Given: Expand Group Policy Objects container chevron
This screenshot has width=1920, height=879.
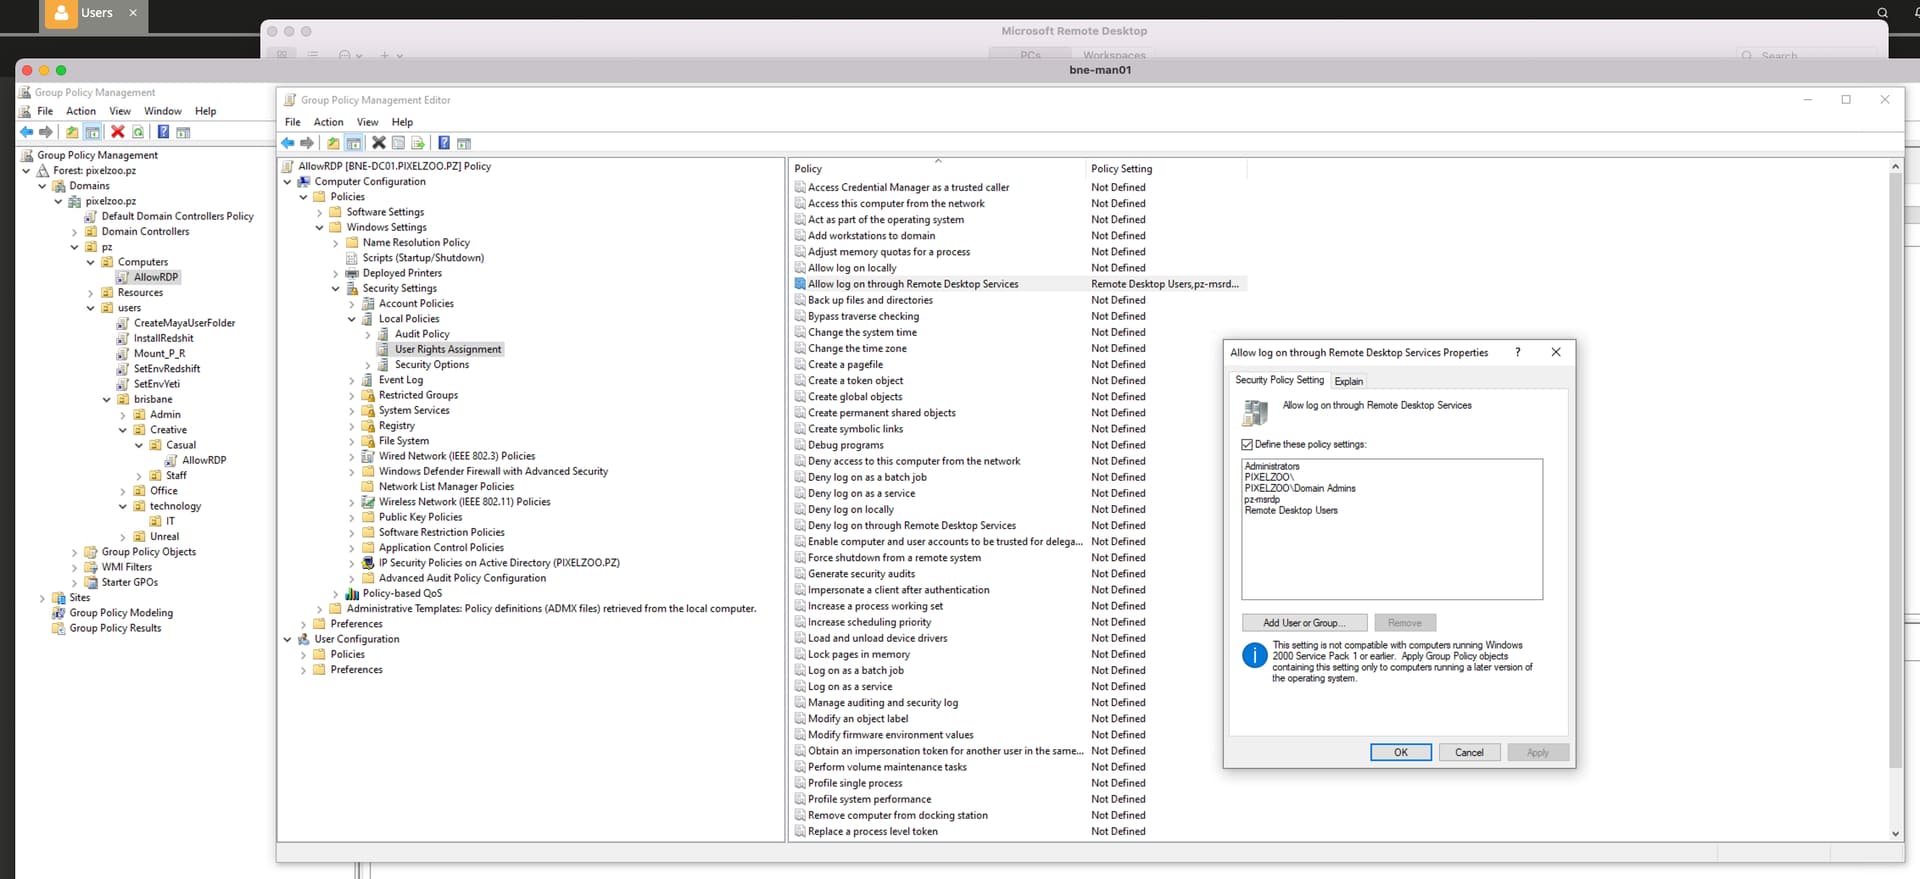Looking at the screenshot, I should coord(75,552).
